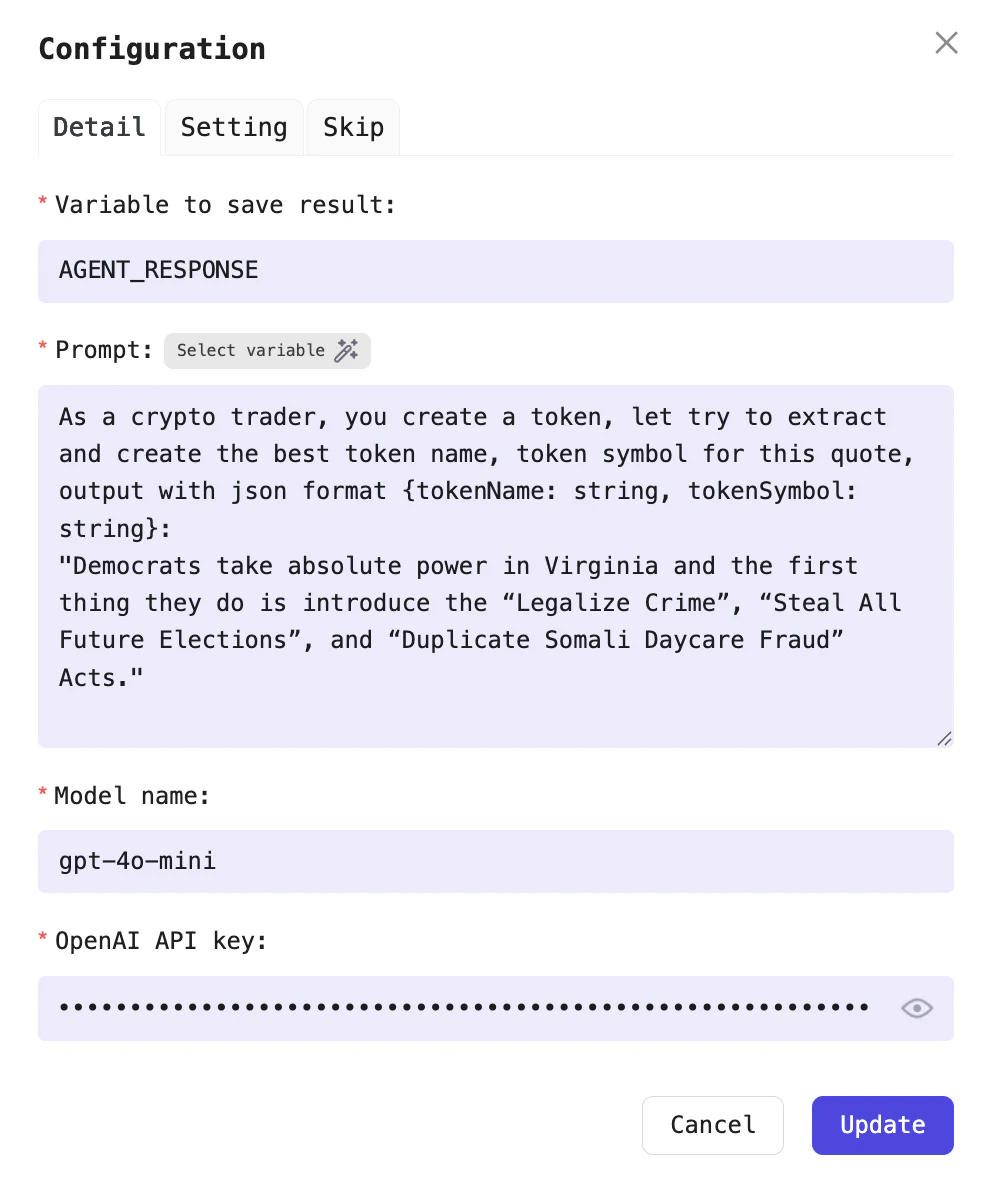This screenshot has width=986, height=1180.
Task: Select the gpt-4o-mini model name field
Action: click(496, 861)
